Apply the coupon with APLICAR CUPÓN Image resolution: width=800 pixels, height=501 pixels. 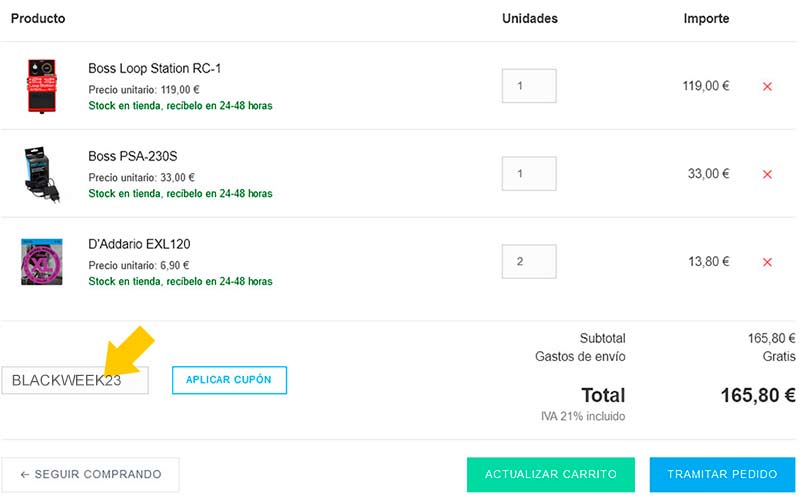click(x=229, y=380)
